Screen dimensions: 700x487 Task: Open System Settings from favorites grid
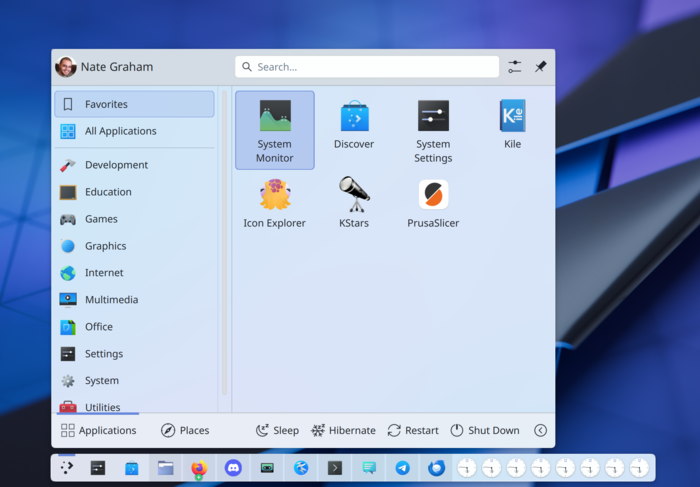click(433, 130)
